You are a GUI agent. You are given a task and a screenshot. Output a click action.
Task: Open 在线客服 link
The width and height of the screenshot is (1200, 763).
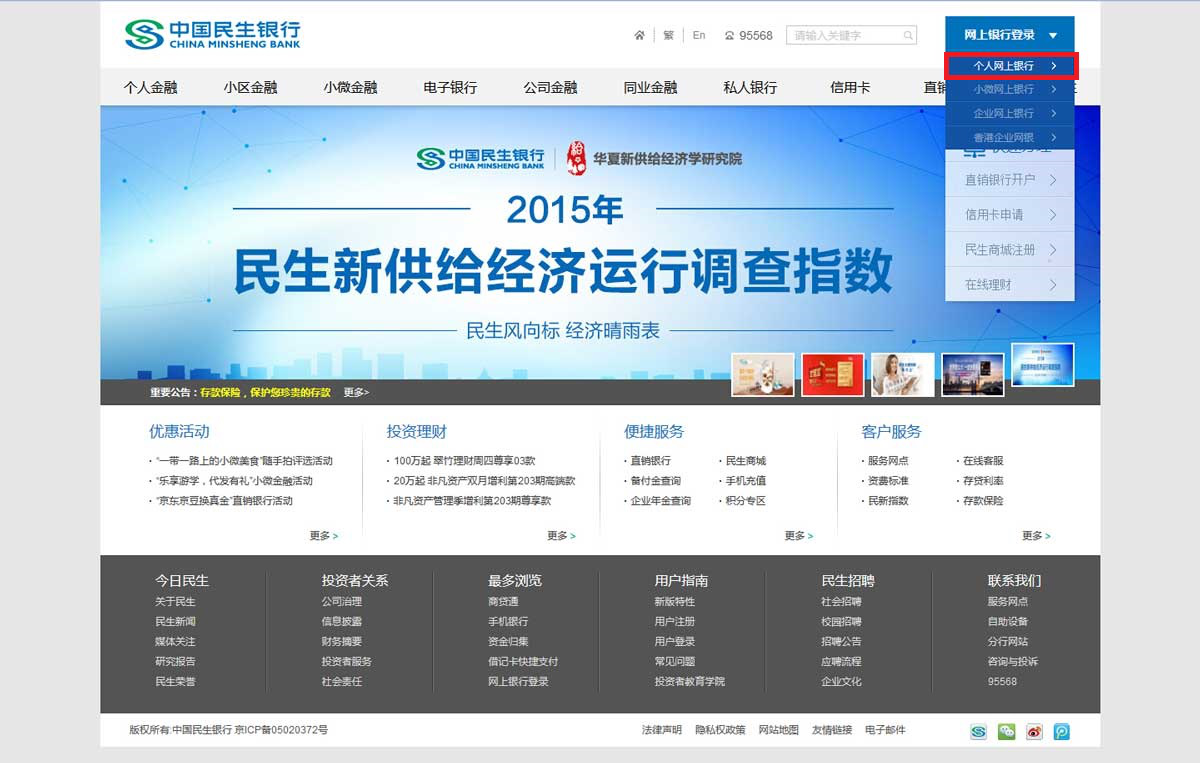pos(983,461)
